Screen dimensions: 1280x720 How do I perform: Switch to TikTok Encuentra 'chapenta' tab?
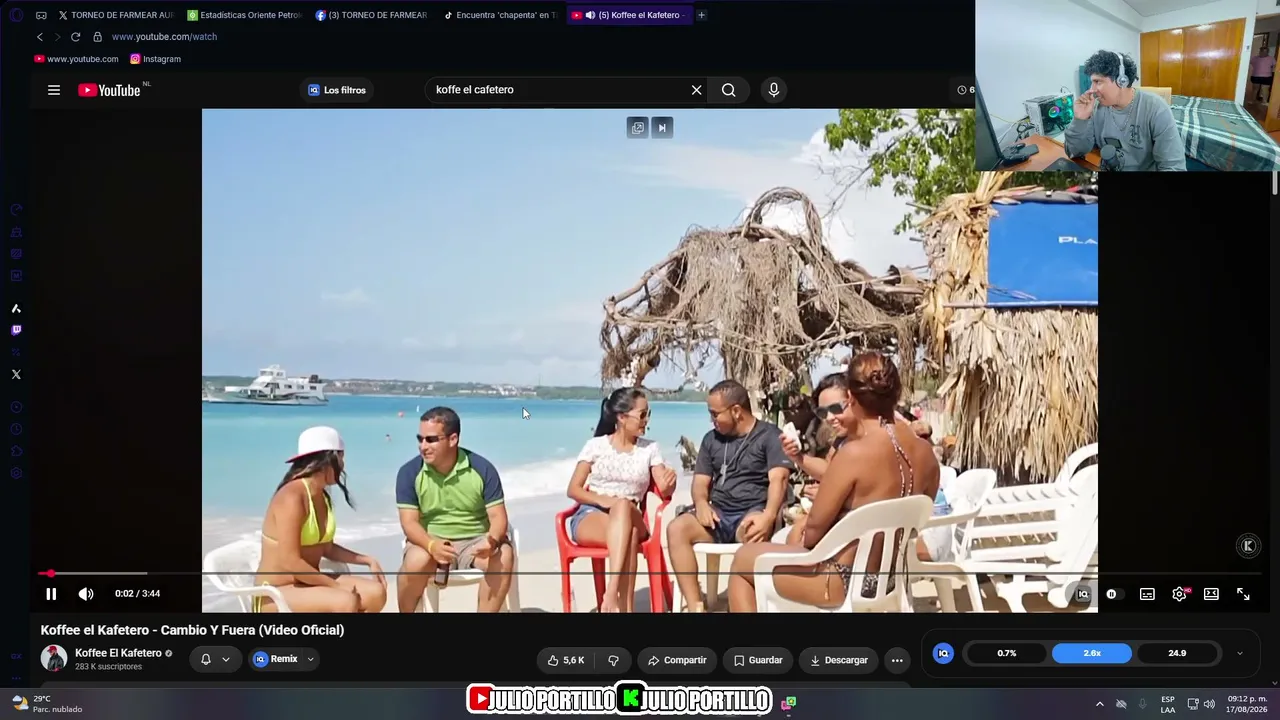[x=500, y=15]
